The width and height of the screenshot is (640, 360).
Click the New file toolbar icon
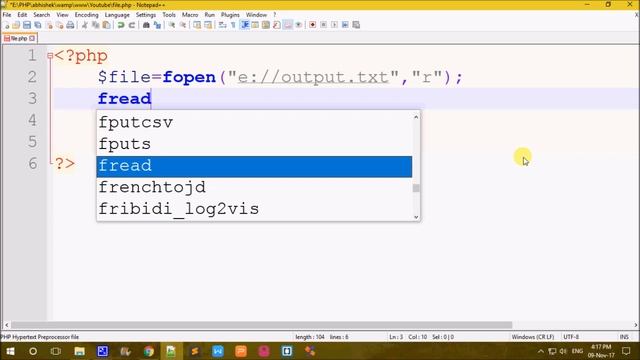click(x=6, y=25)
